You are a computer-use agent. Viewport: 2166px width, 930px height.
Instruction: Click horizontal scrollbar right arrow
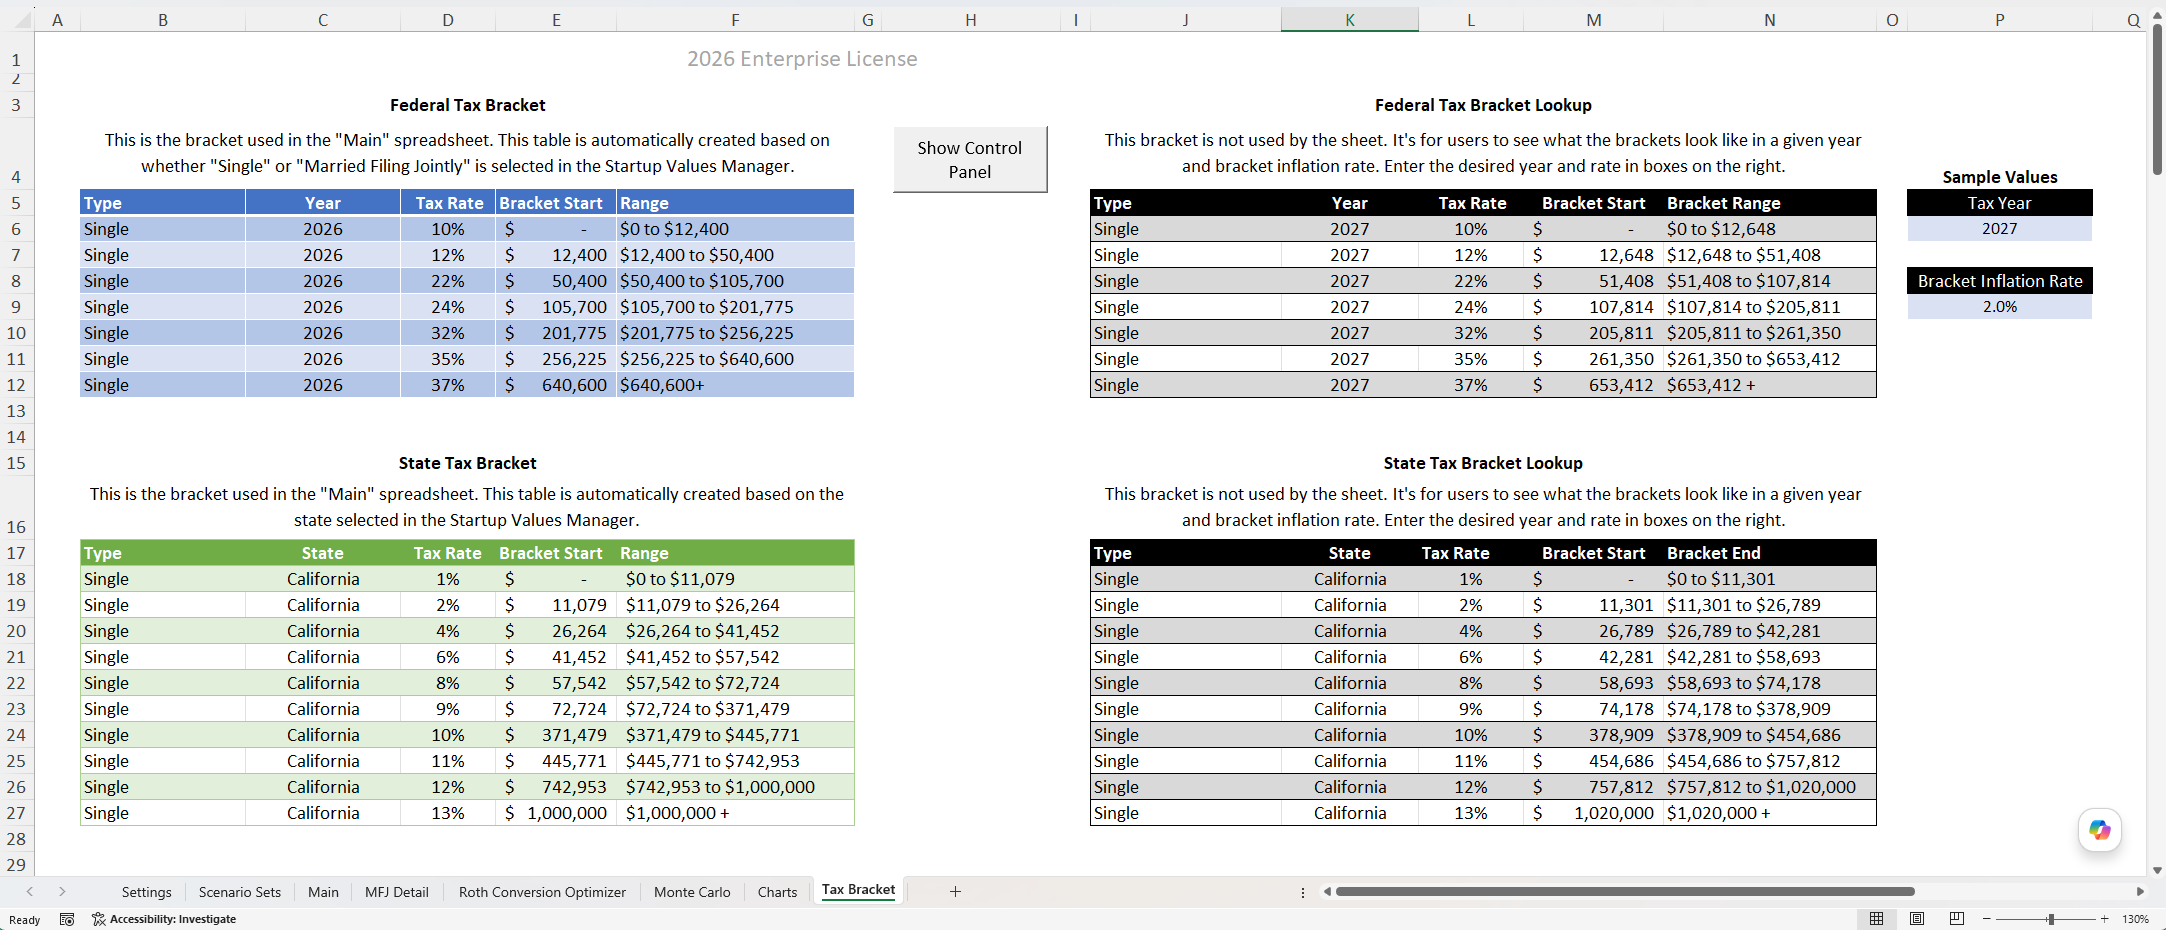tap(2140, 891)
